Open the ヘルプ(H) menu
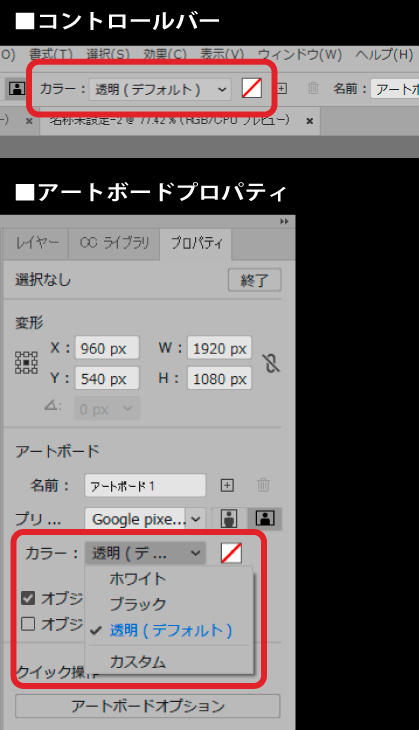 [x=385, y=54]
